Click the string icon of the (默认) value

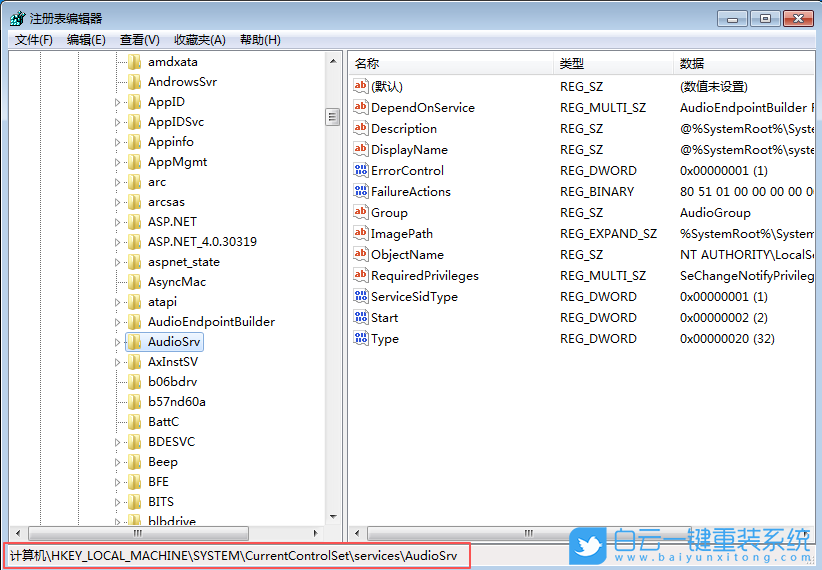[x=361, y=86]
